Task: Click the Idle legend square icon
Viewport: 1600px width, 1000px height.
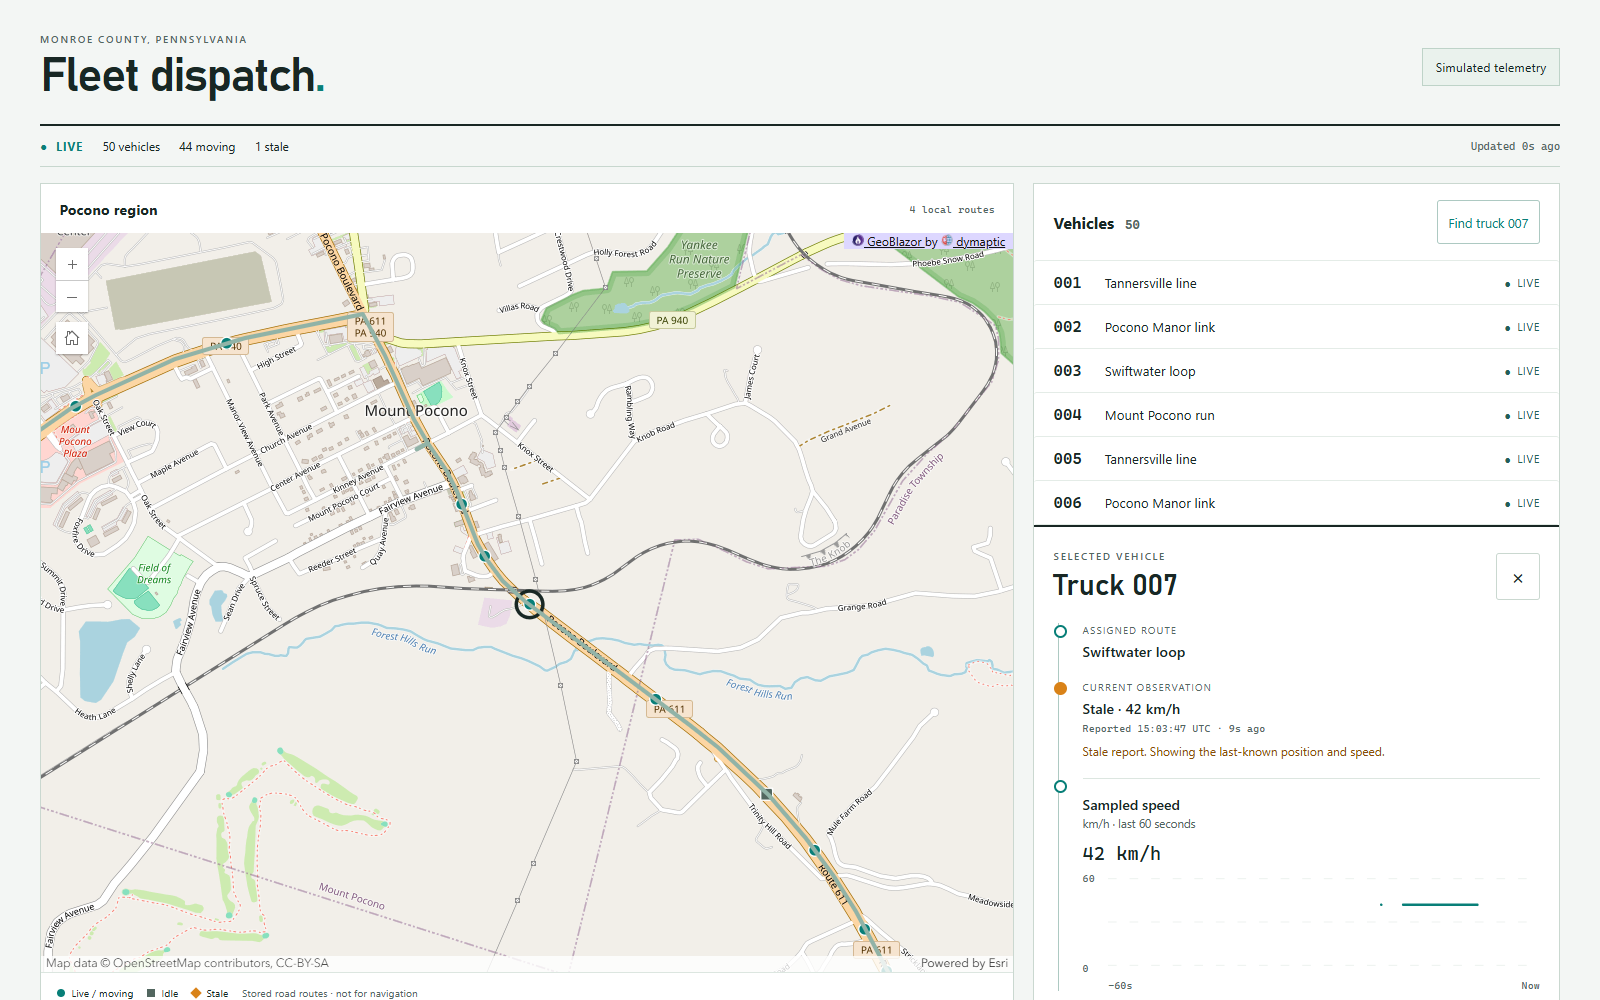Action: tap(151, 993)
